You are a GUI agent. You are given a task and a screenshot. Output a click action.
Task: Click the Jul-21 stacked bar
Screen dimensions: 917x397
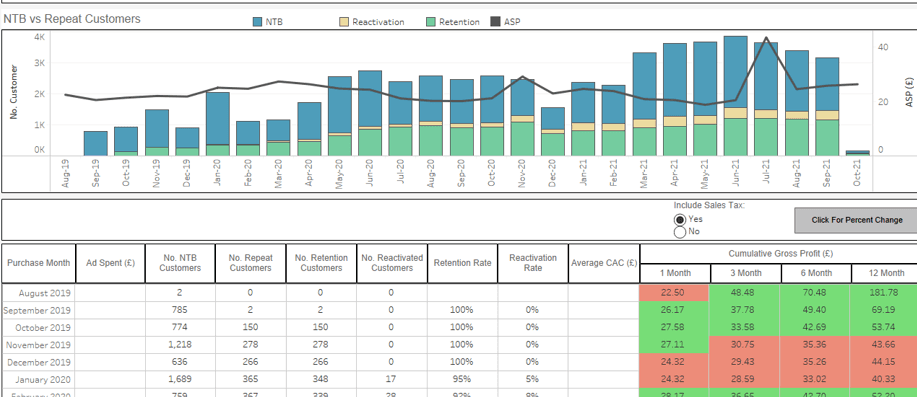pyautogui.click(x=766, y=99)
